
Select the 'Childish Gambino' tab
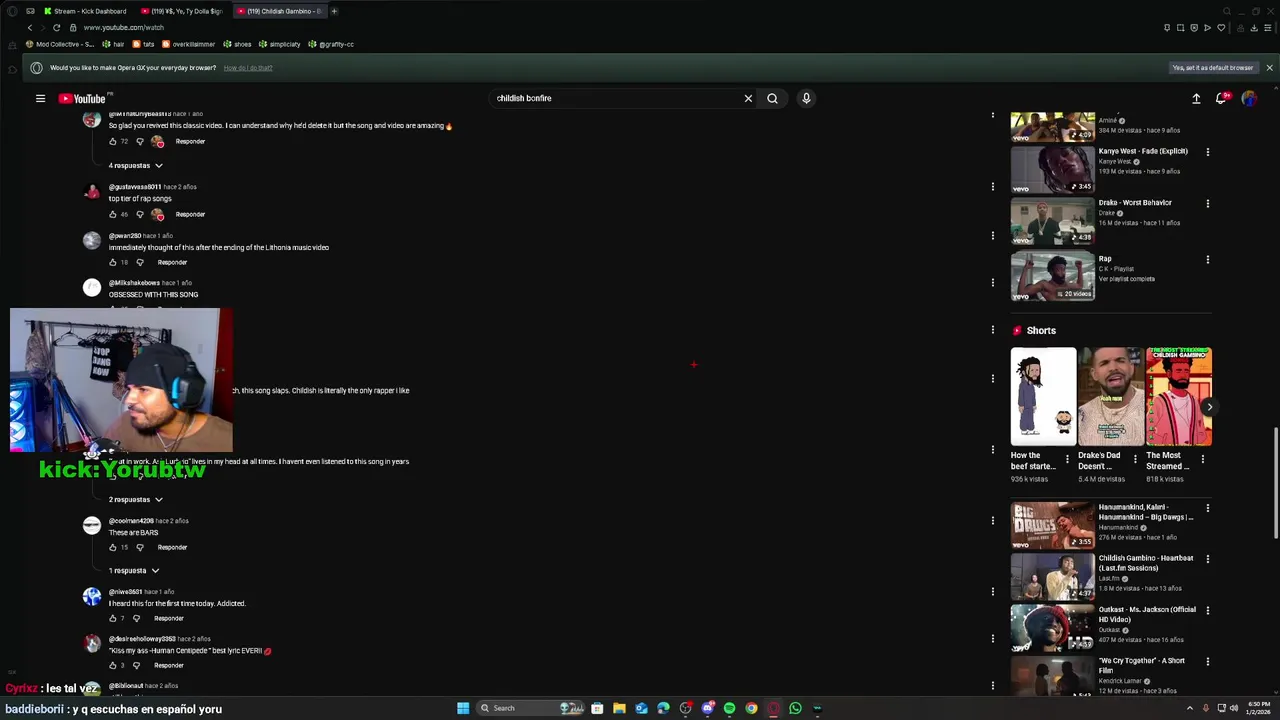coord(280,11)
